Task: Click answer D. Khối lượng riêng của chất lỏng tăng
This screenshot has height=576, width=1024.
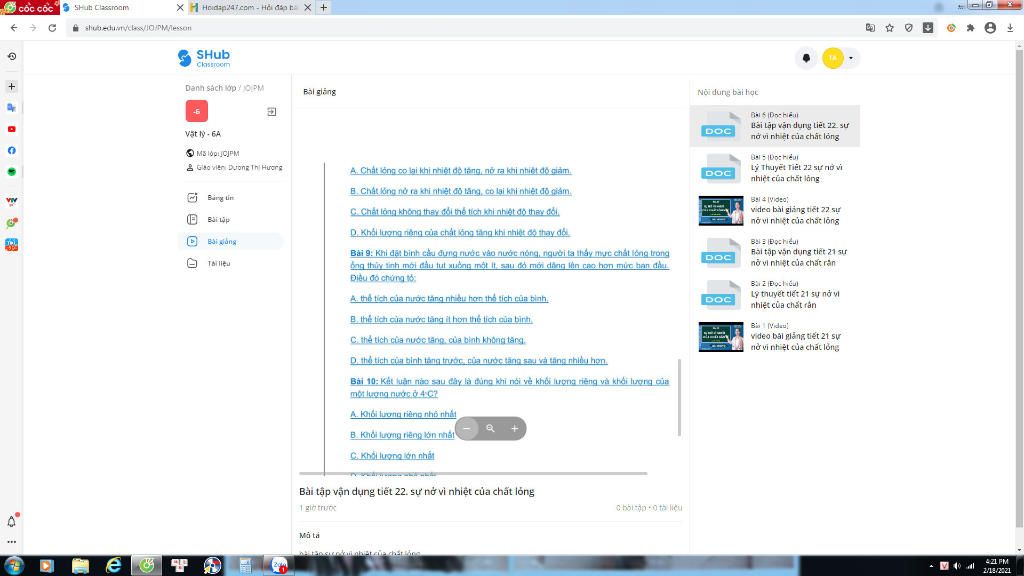Action: click(460, 232)
